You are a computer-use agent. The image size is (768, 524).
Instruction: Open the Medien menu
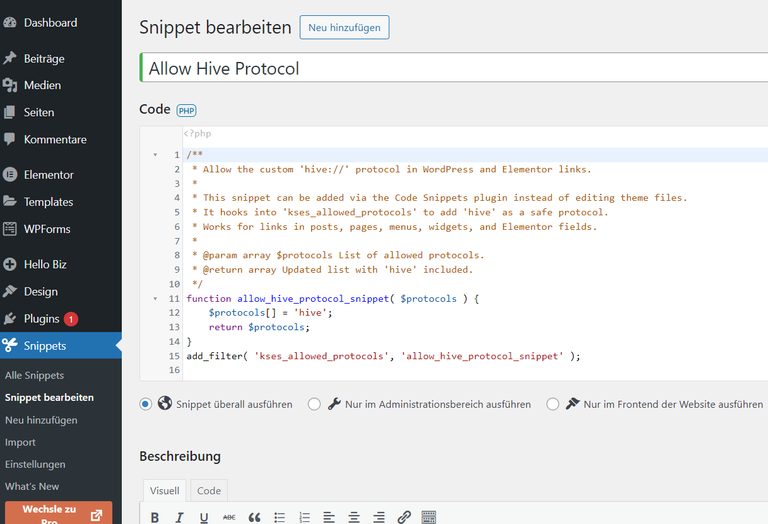[43, 85]
